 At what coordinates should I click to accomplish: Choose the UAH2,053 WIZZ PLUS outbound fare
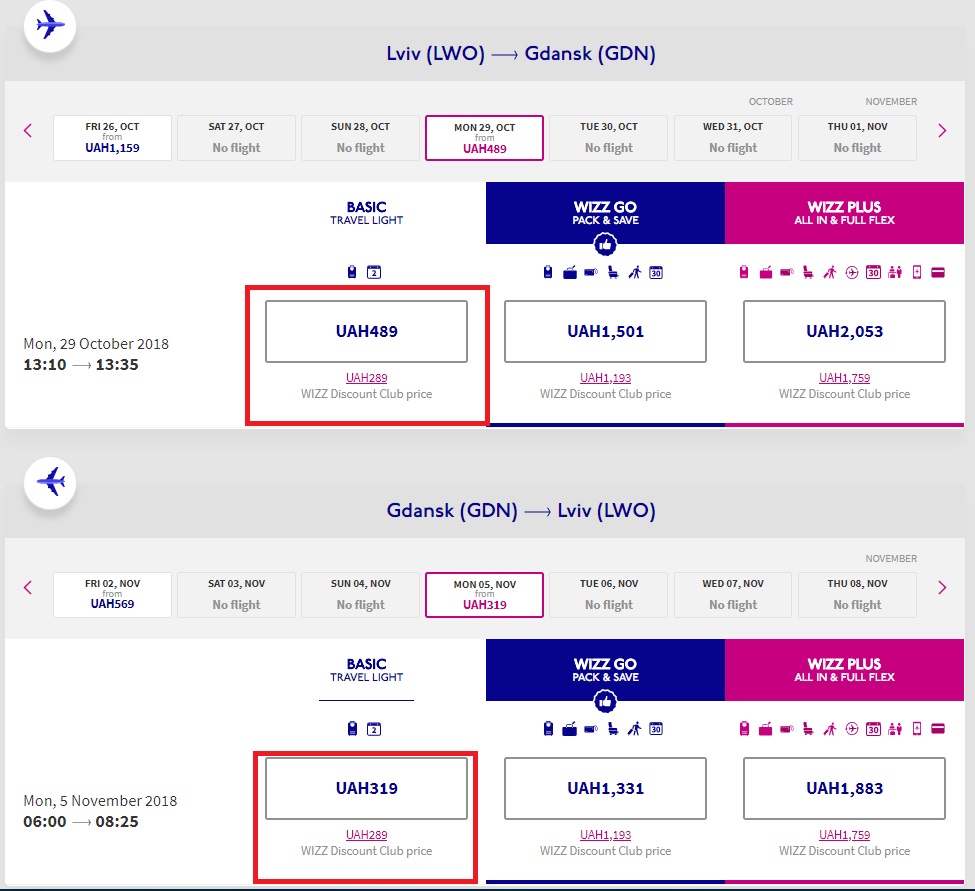844,332
